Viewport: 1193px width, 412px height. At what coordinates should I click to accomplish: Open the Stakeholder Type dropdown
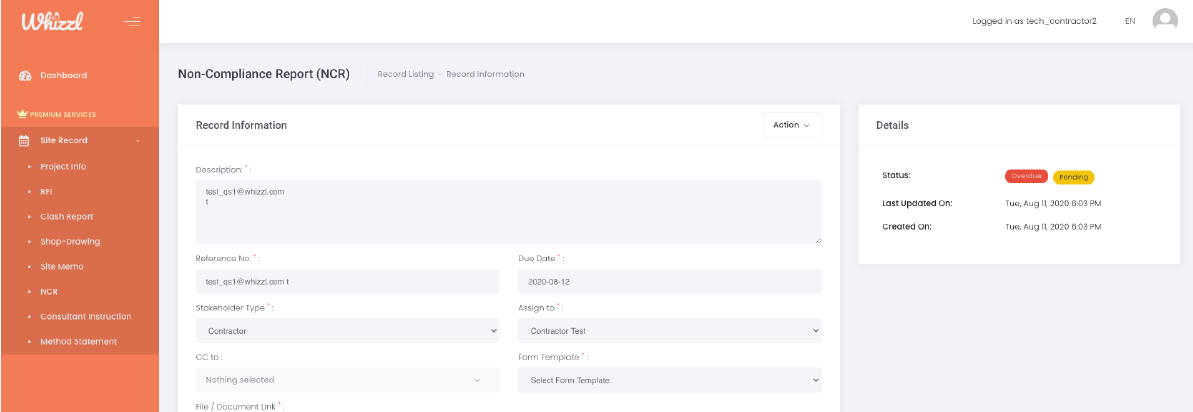click(347, 330)
